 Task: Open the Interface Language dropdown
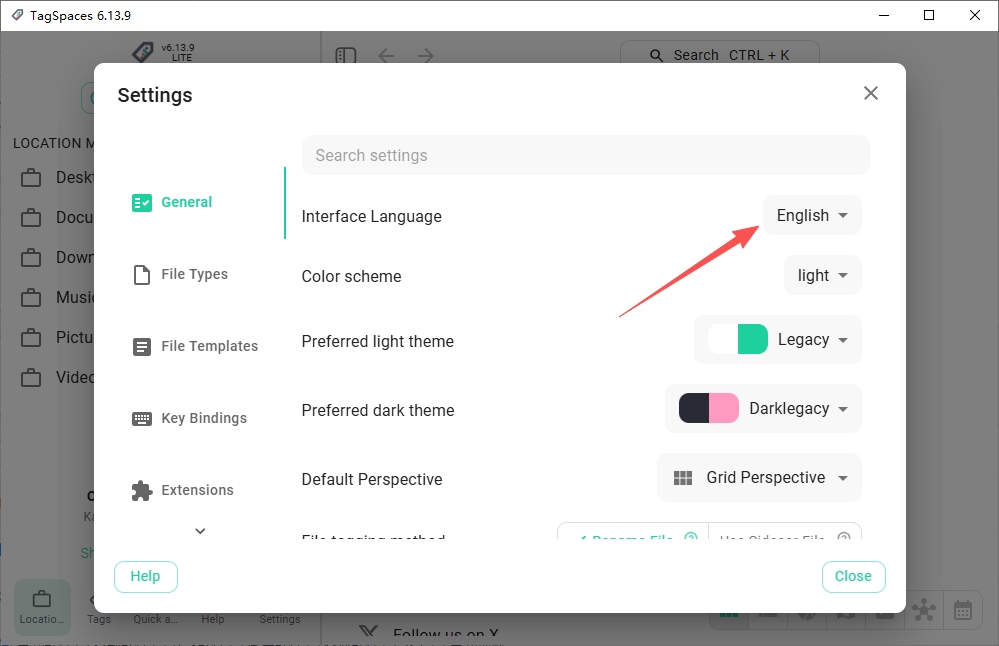(x=812, y=215)
